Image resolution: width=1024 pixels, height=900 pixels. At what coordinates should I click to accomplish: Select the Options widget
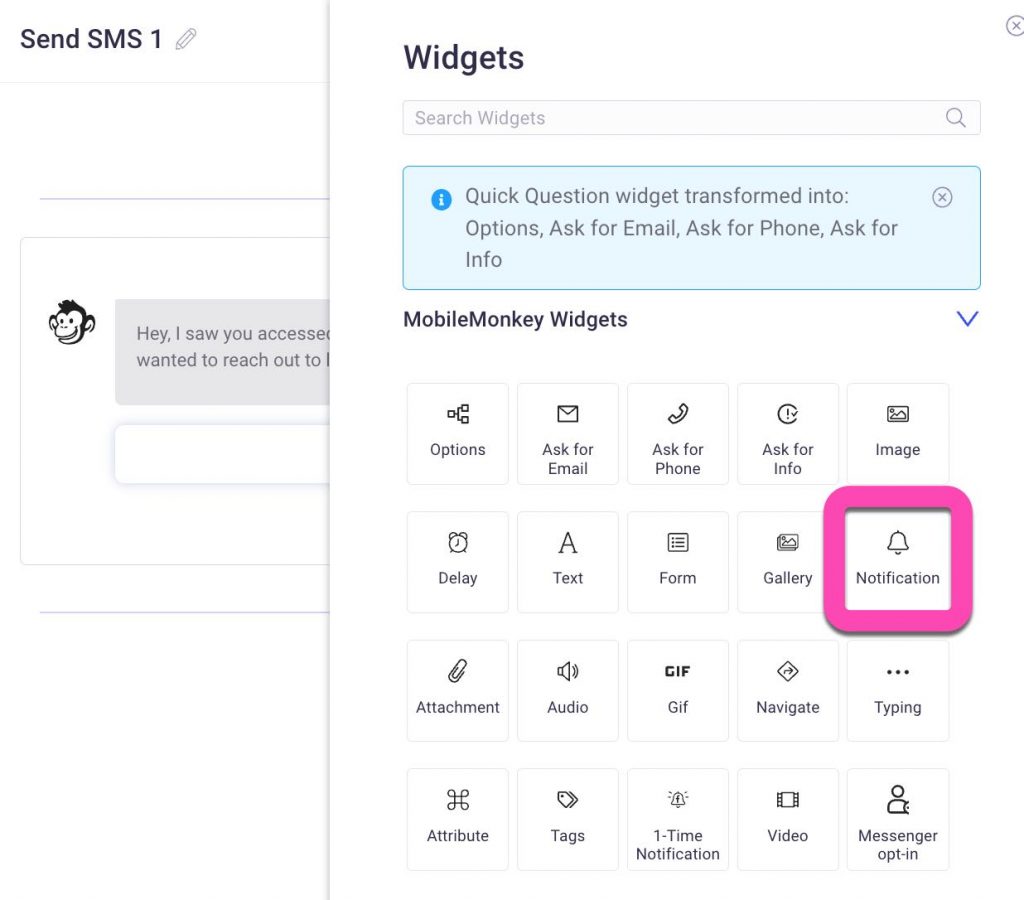pyautogui.click(x=458, y=433)
